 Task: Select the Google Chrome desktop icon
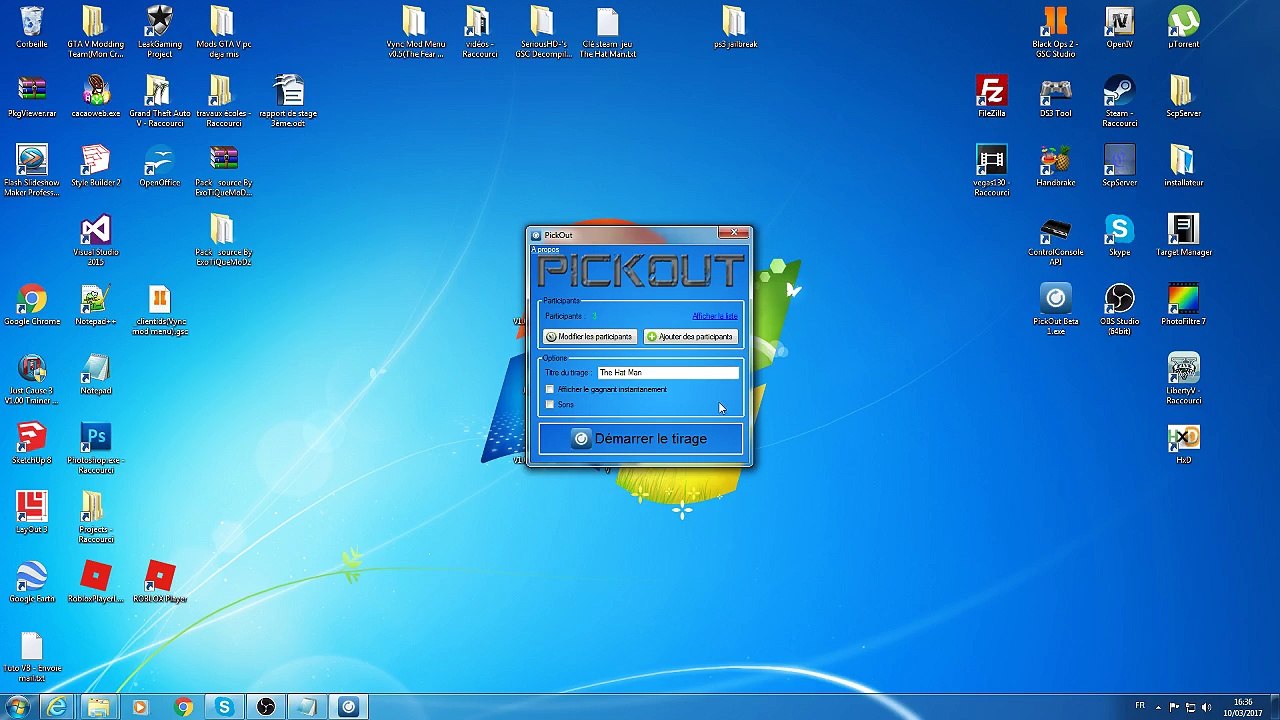[32, 305]
